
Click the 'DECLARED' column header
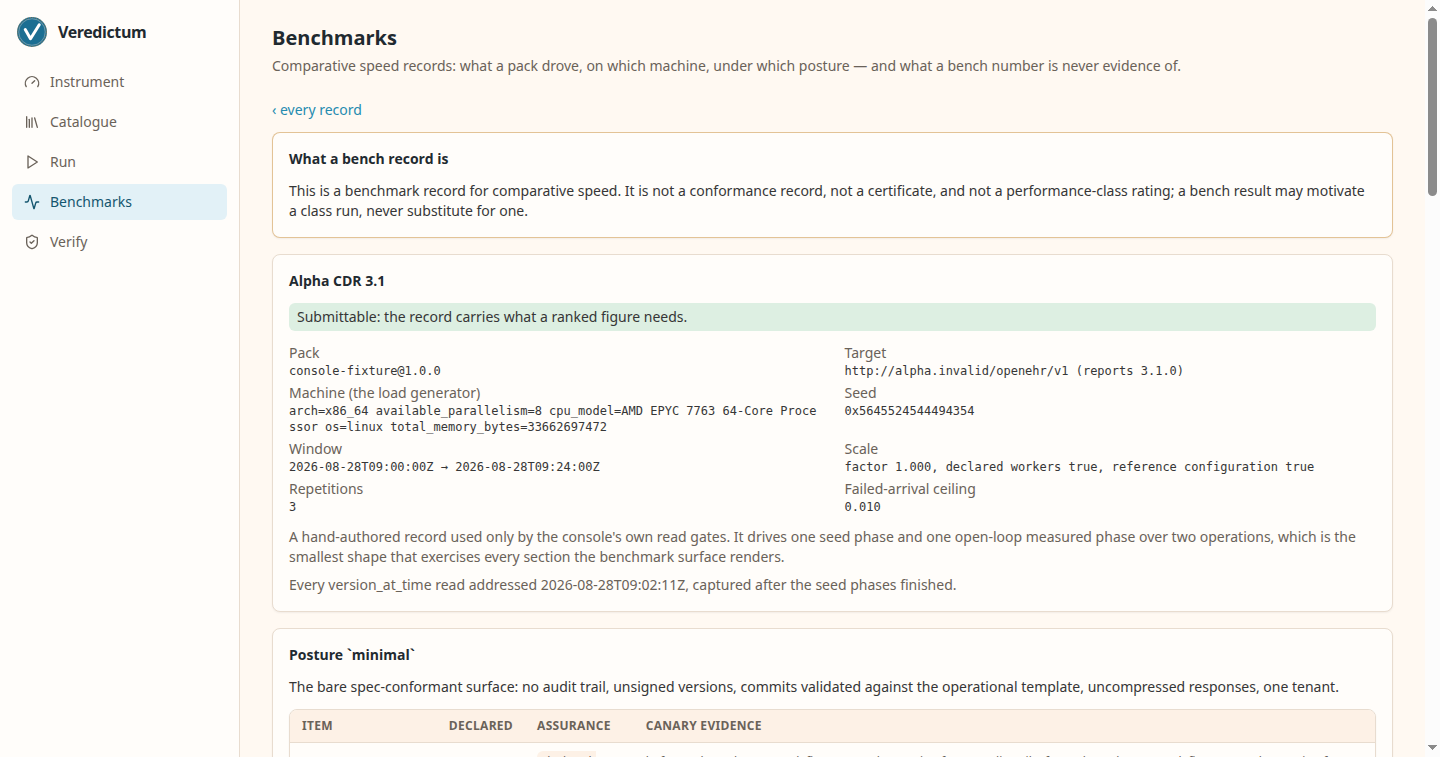481,726
